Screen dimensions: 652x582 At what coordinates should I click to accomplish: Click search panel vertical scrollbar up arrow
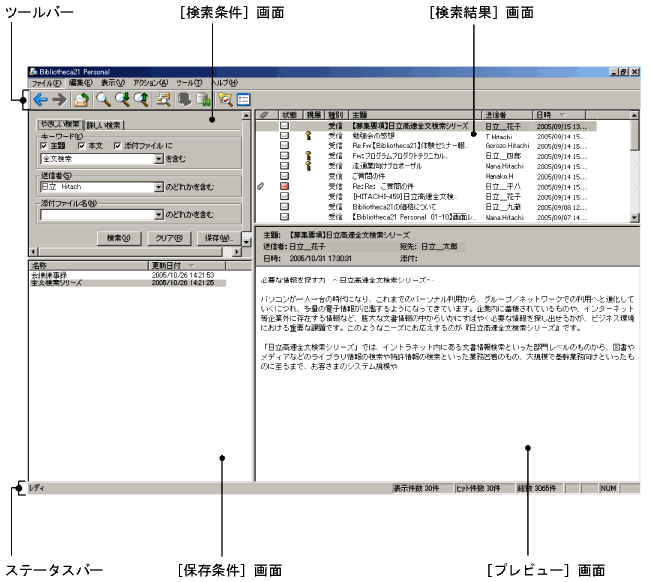pos(246,116)
